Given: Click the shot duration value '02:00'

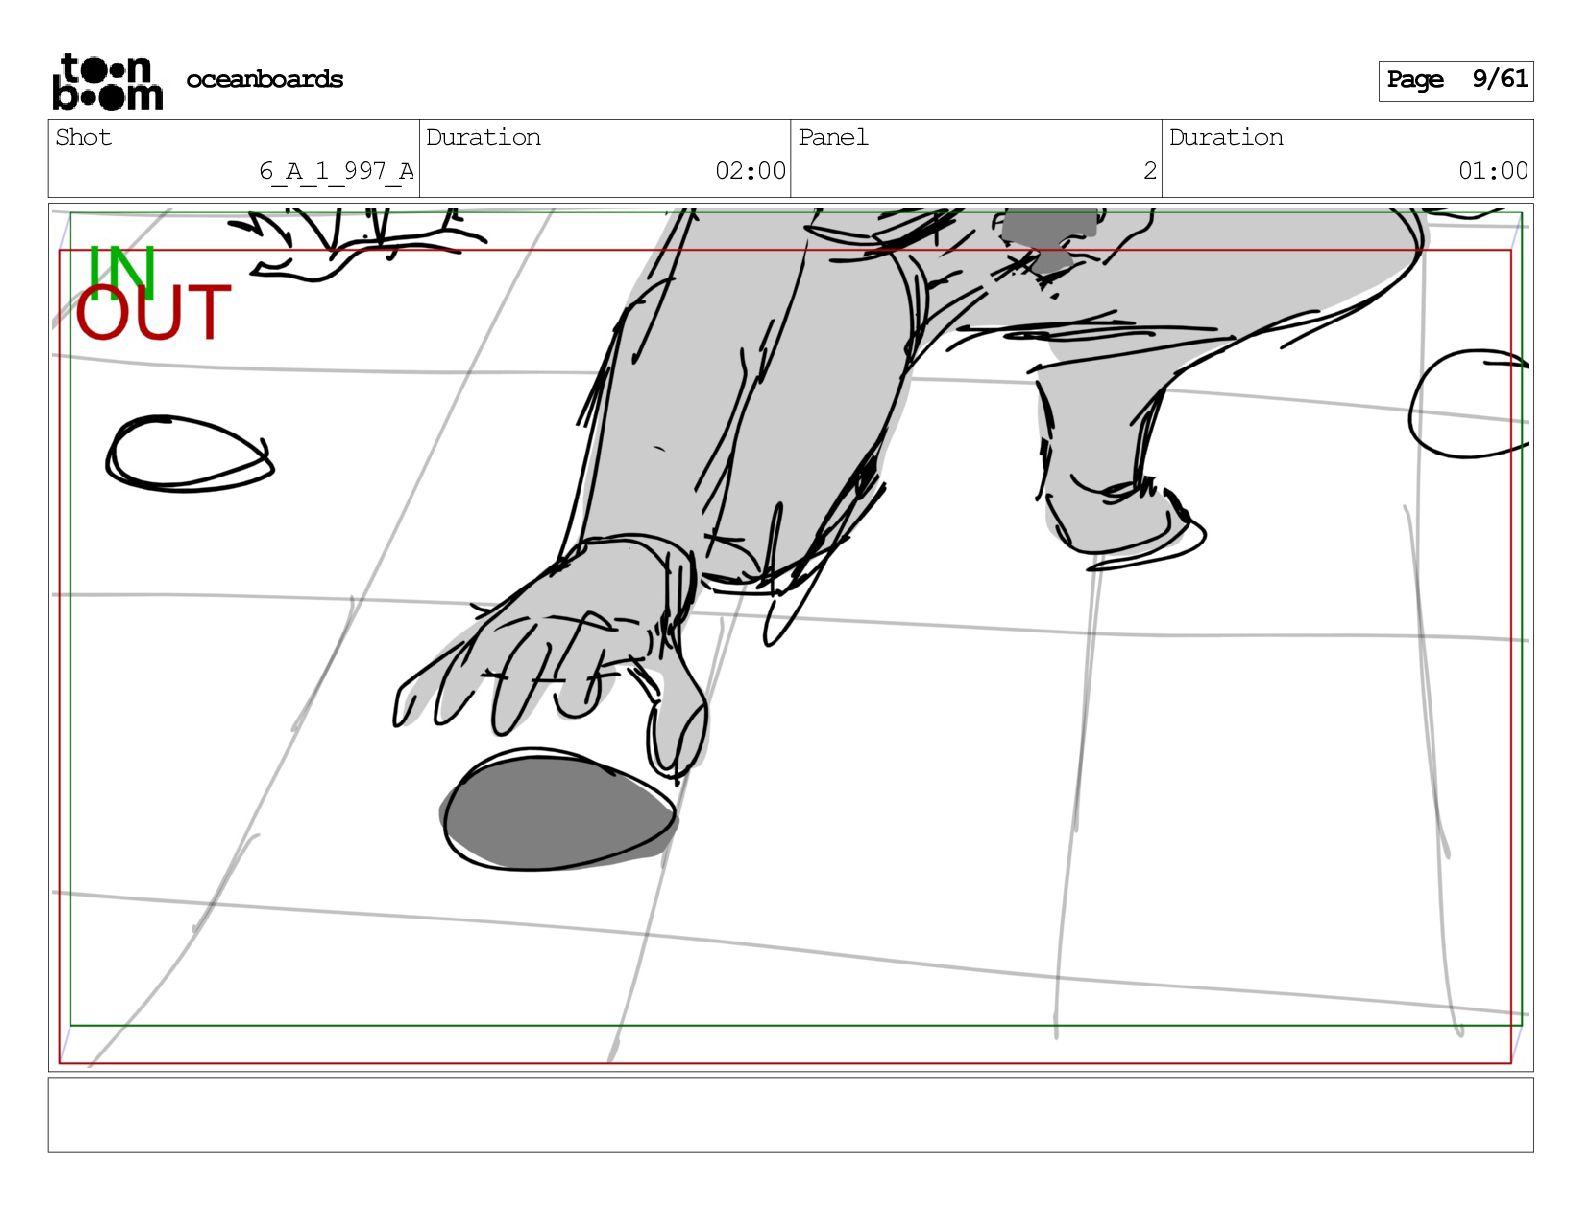Looking at the screenshot, I should point(750,171).
